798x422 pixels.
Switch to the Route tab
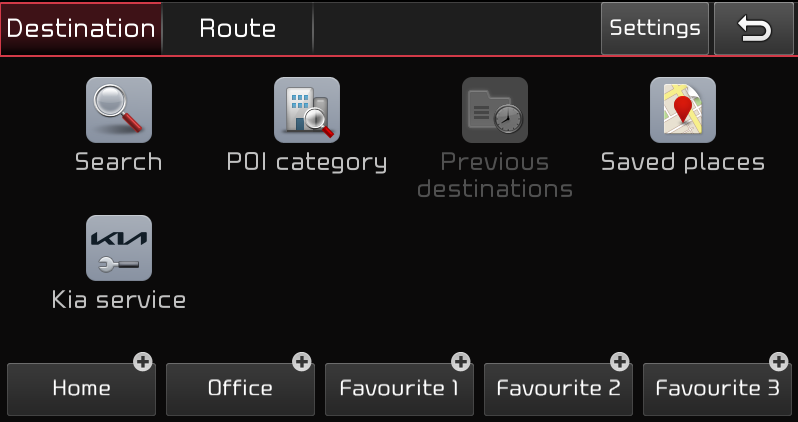[x=237, y=29]
